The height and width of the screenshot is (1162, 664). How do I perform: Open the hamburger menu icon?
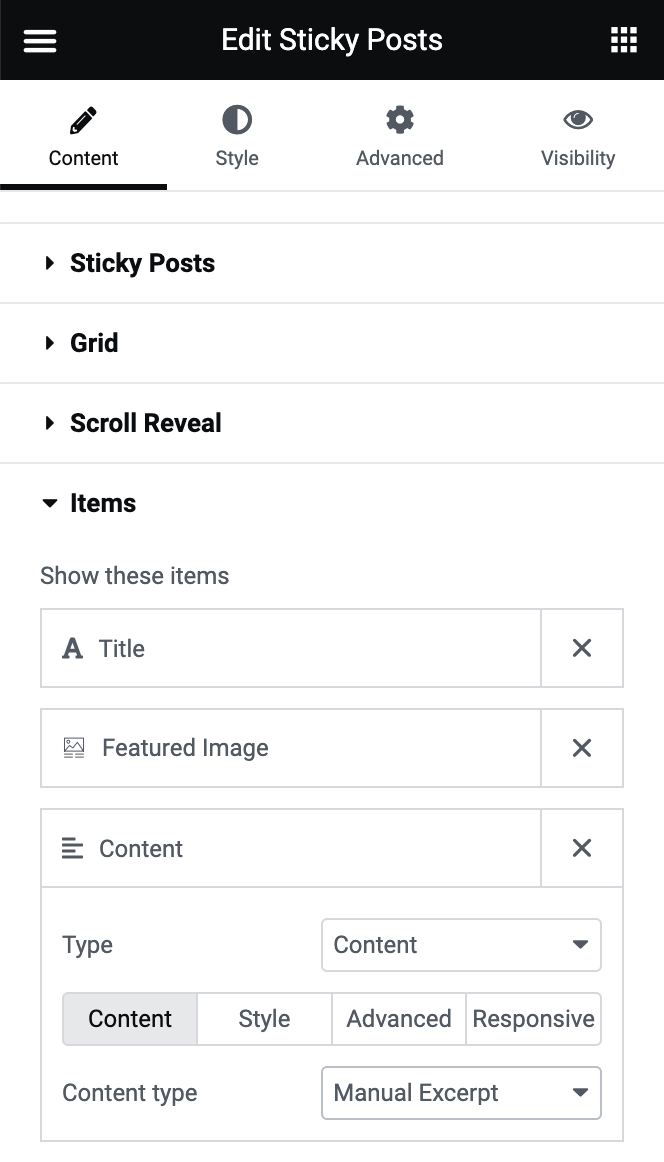point(39,40)
